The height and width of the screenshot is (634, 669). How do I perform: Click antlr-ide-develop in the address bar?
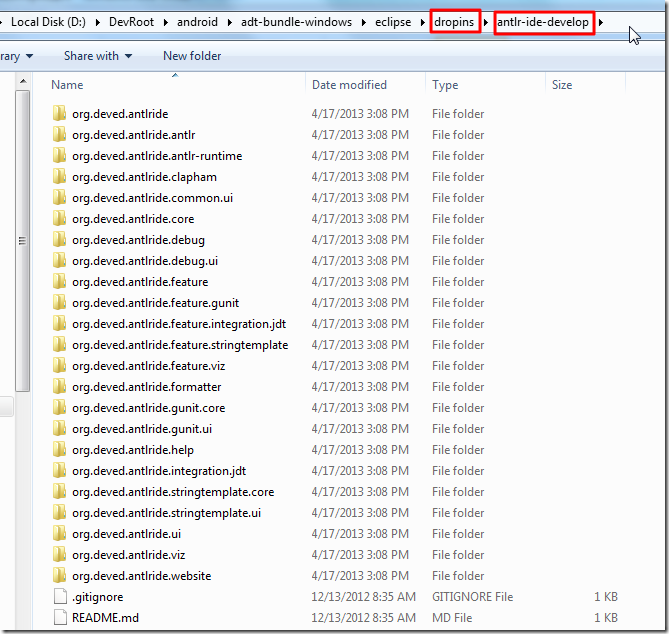tap(543, 22)
